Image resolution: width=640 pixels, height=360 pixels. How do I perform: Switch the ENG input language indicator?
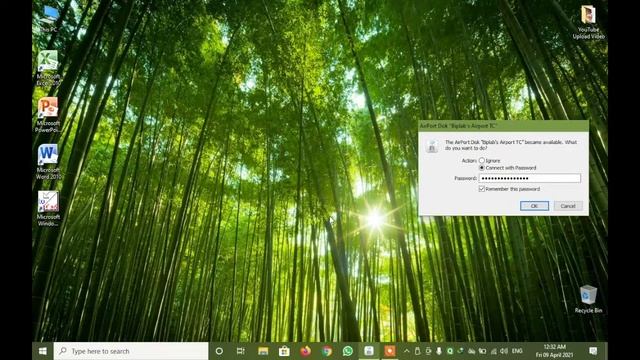(517, 351)
